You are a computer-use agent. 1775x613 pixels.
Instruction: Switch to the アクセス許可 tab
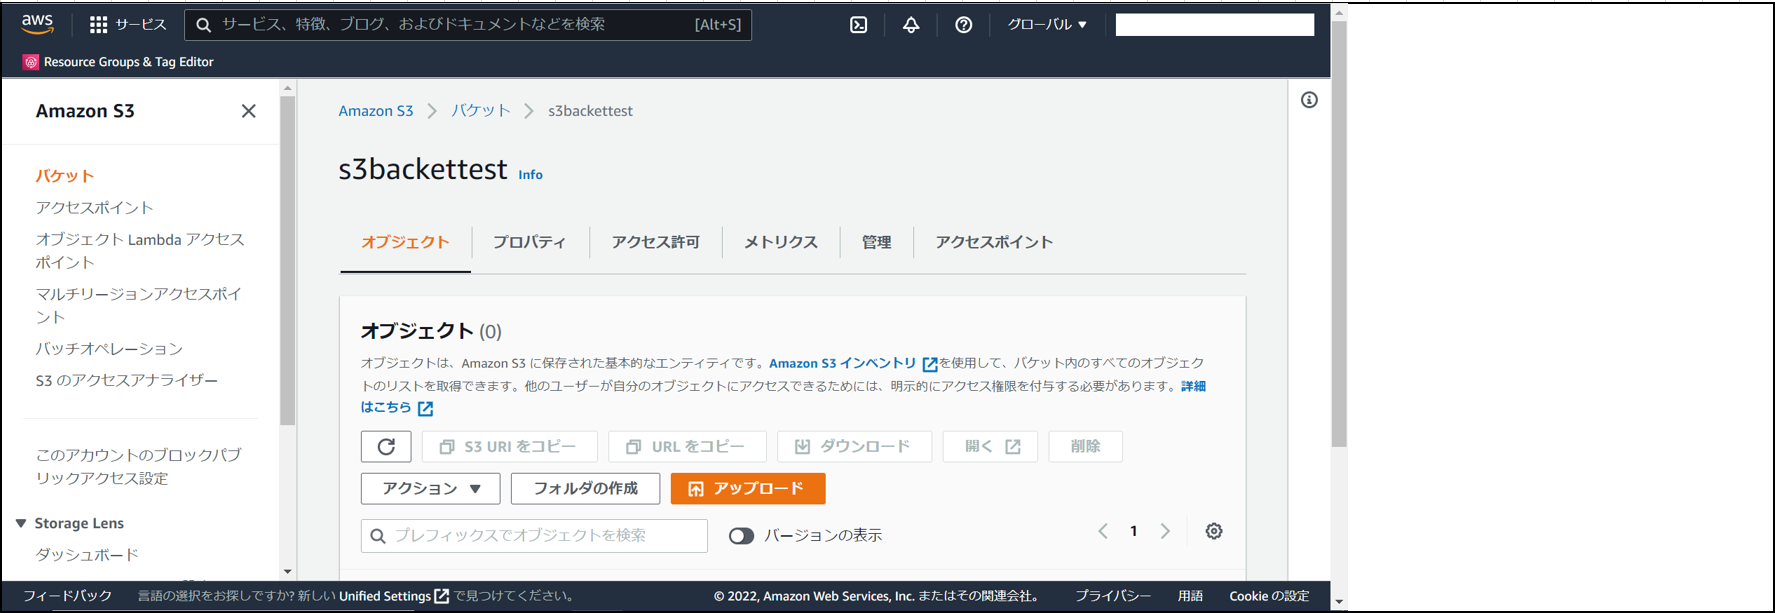(x=656, y=242)
